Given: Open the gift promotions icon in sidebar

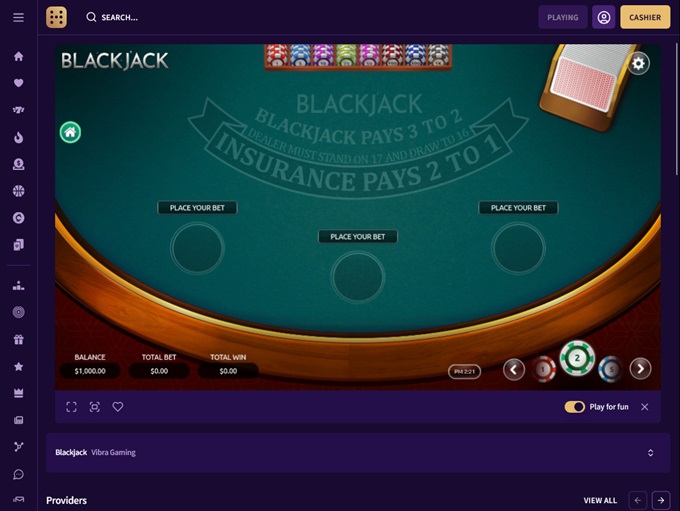Looking at the screenshot, I should (x=18, y=340).
